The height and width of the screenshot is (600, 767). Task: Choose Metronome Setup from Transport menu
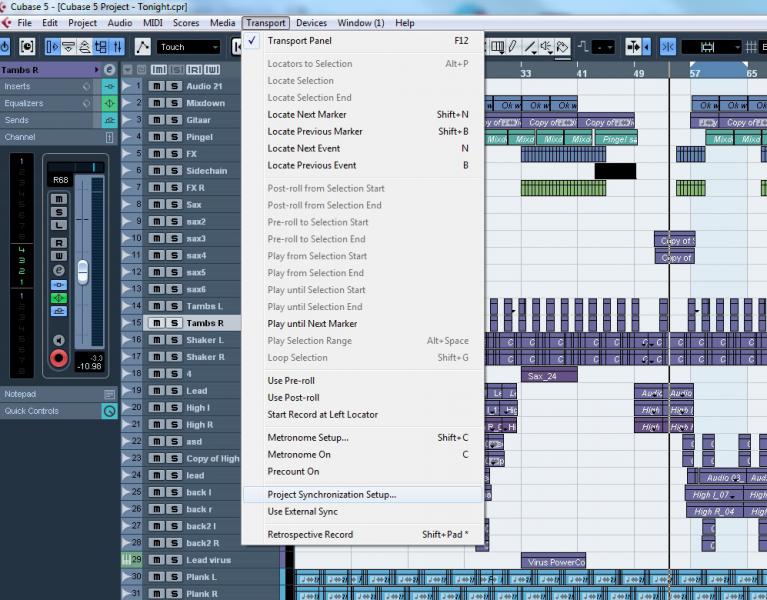(x=362, y=438)
